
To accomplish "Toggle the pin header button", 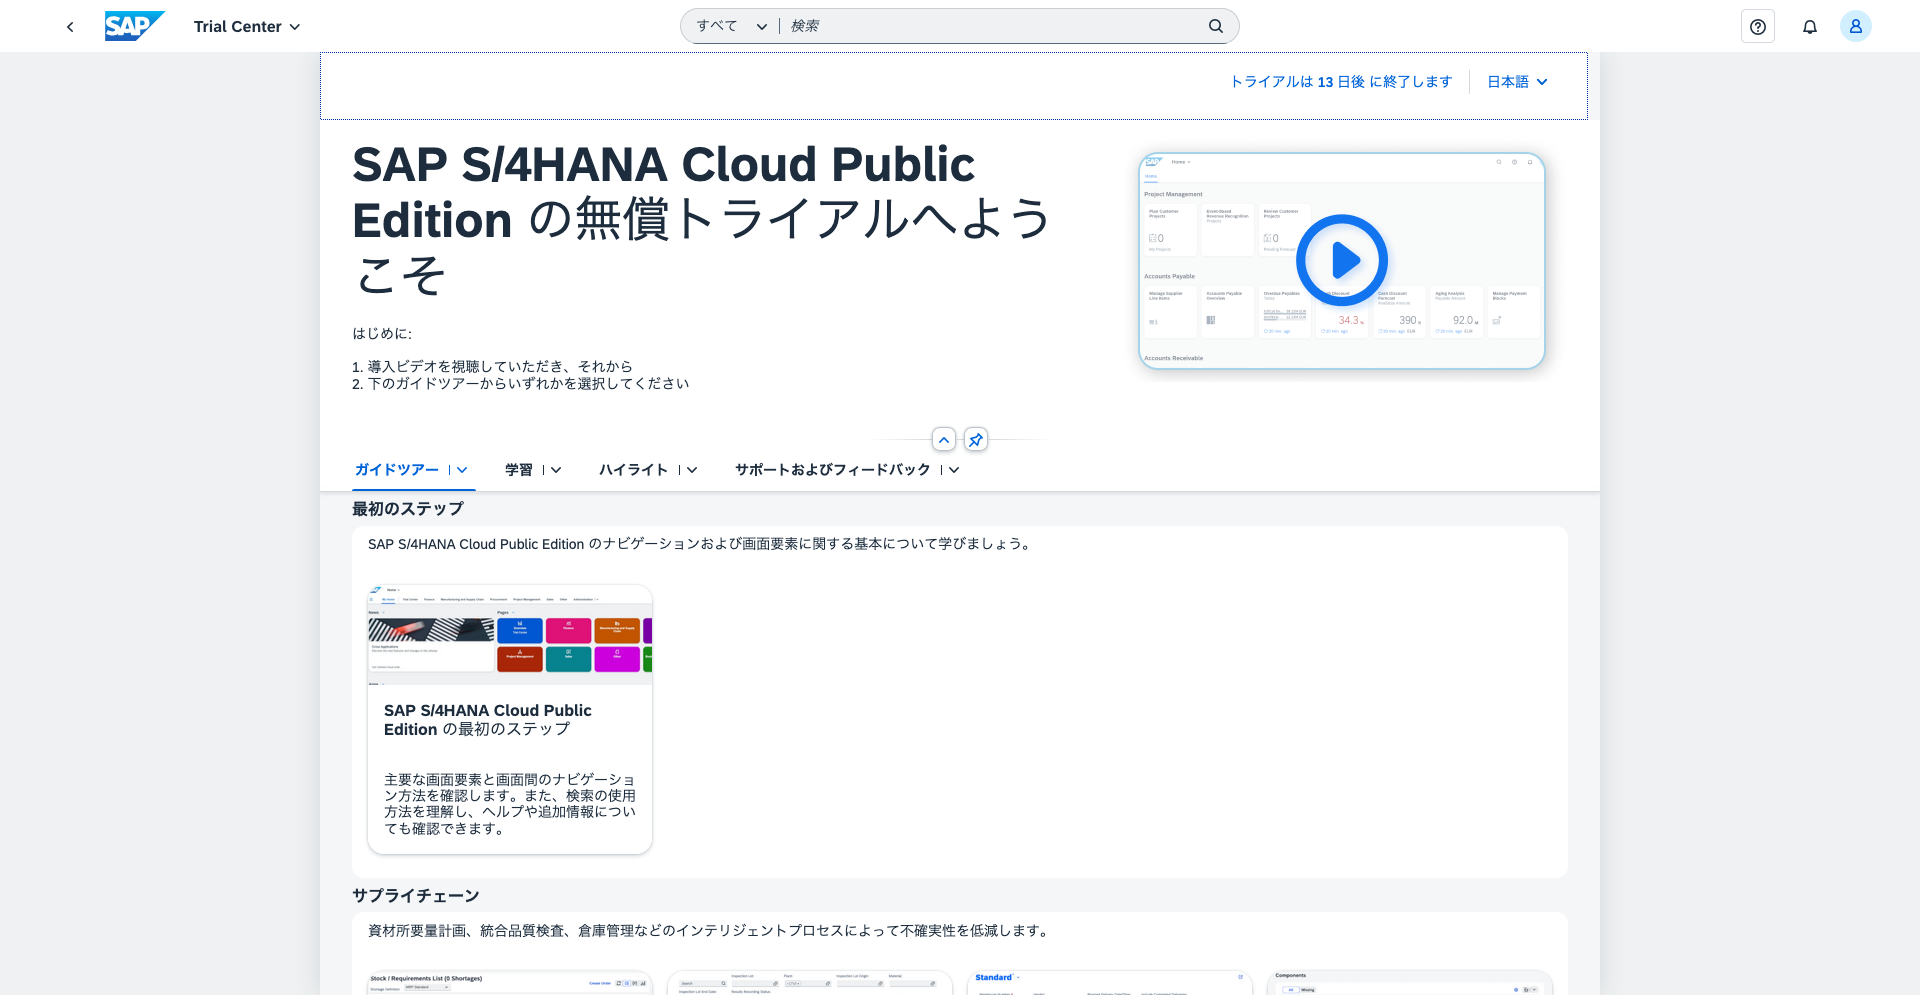I will (976, 440).
